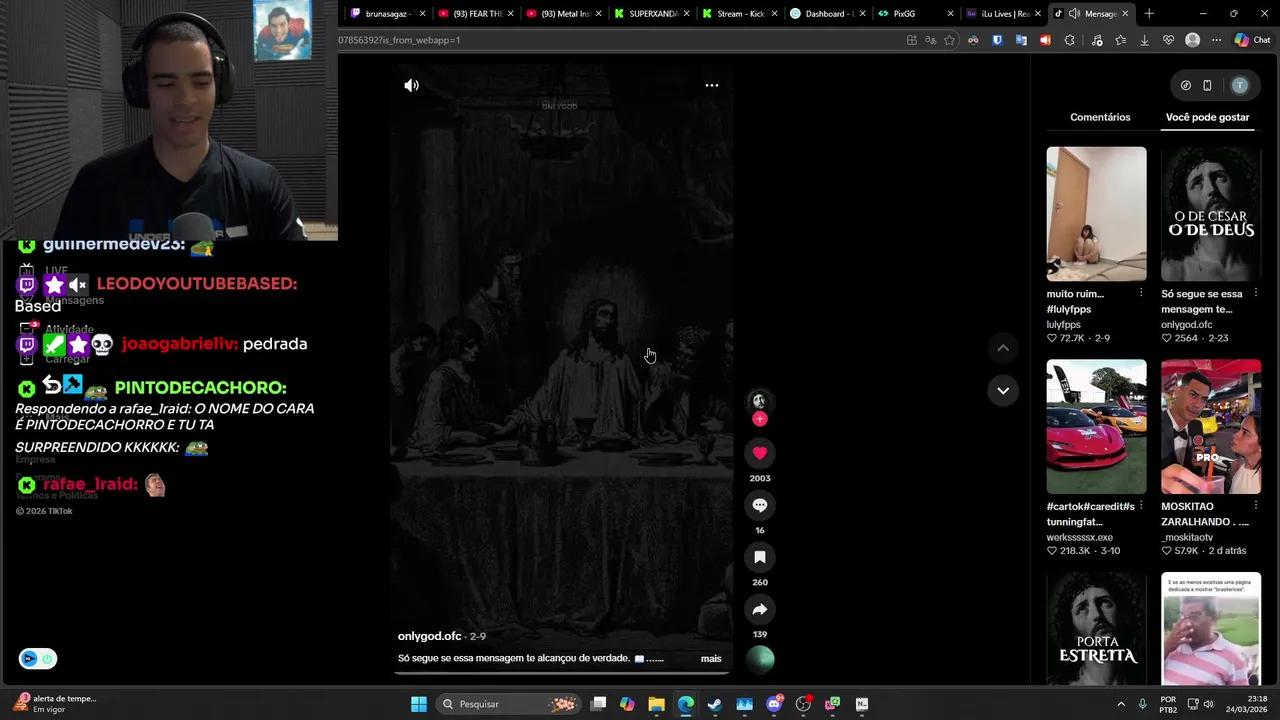The image size is (1280, 720).
Task: Open the lulyfpps thumbnail of the girl sitting
Action: [1096, 214]
